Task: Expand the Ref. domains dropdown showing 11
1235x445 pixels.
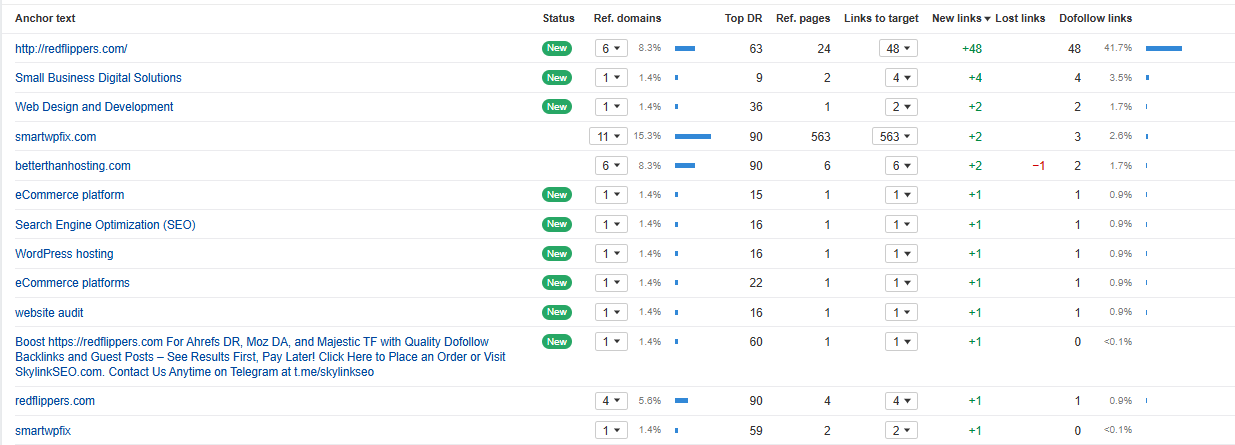Action: coord(608,137)
